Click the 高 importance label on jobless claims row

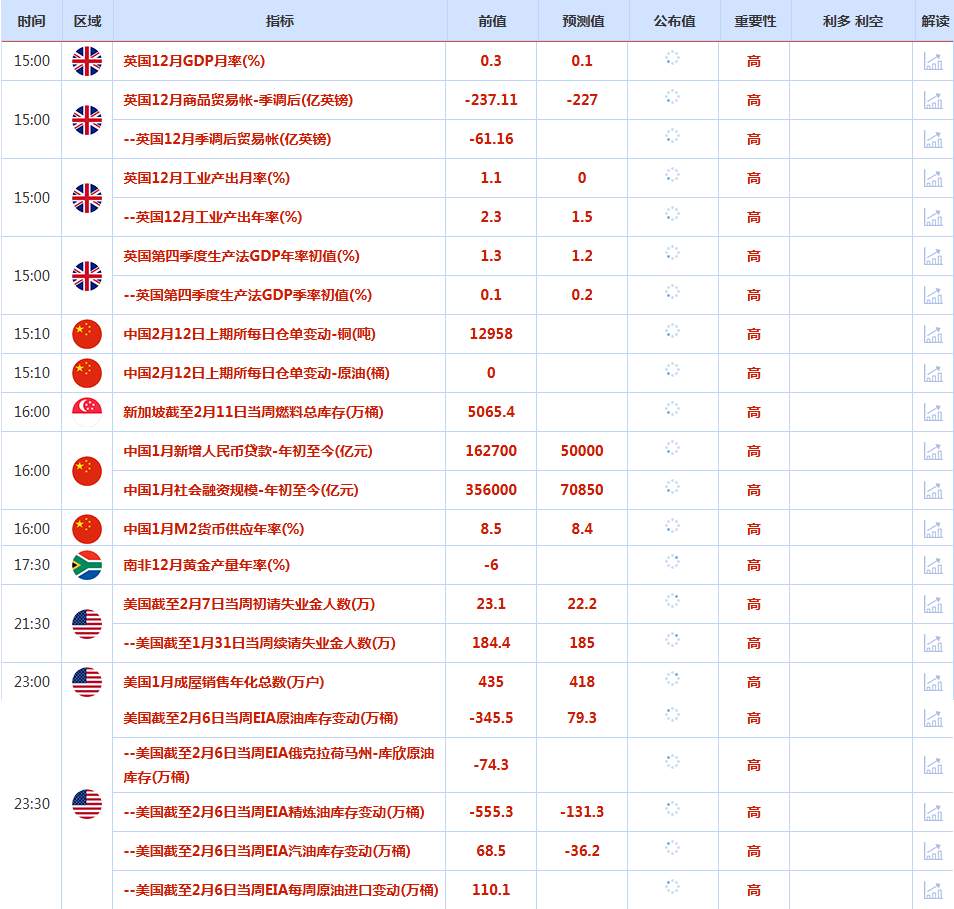753,604
